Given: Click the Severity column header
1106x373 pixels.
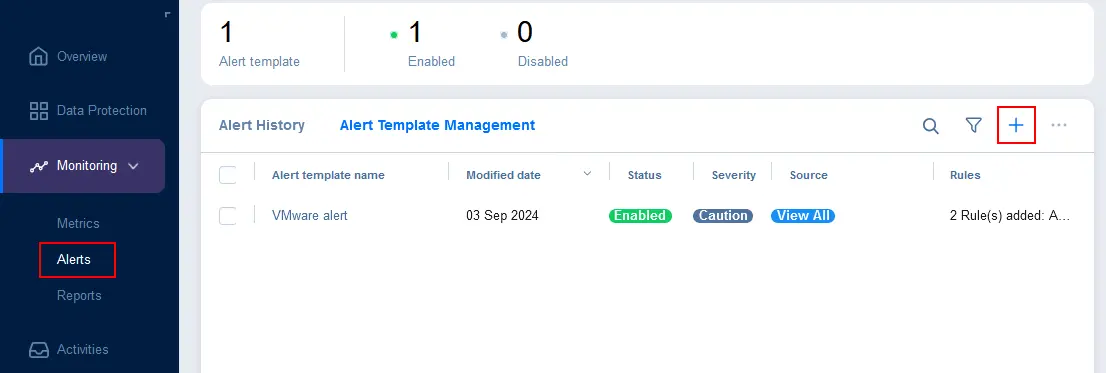Looking at the screenshot, I should (x=734, y=175).
